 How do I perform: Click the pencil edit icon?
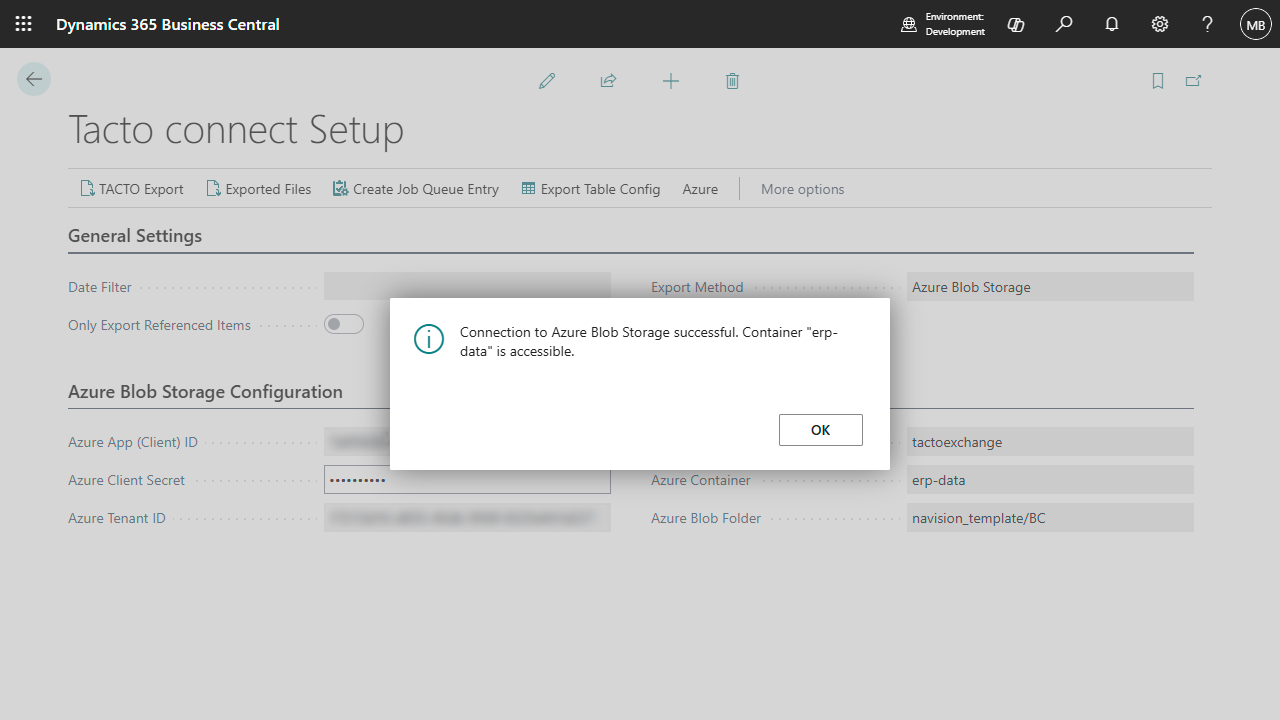[547, 81]
